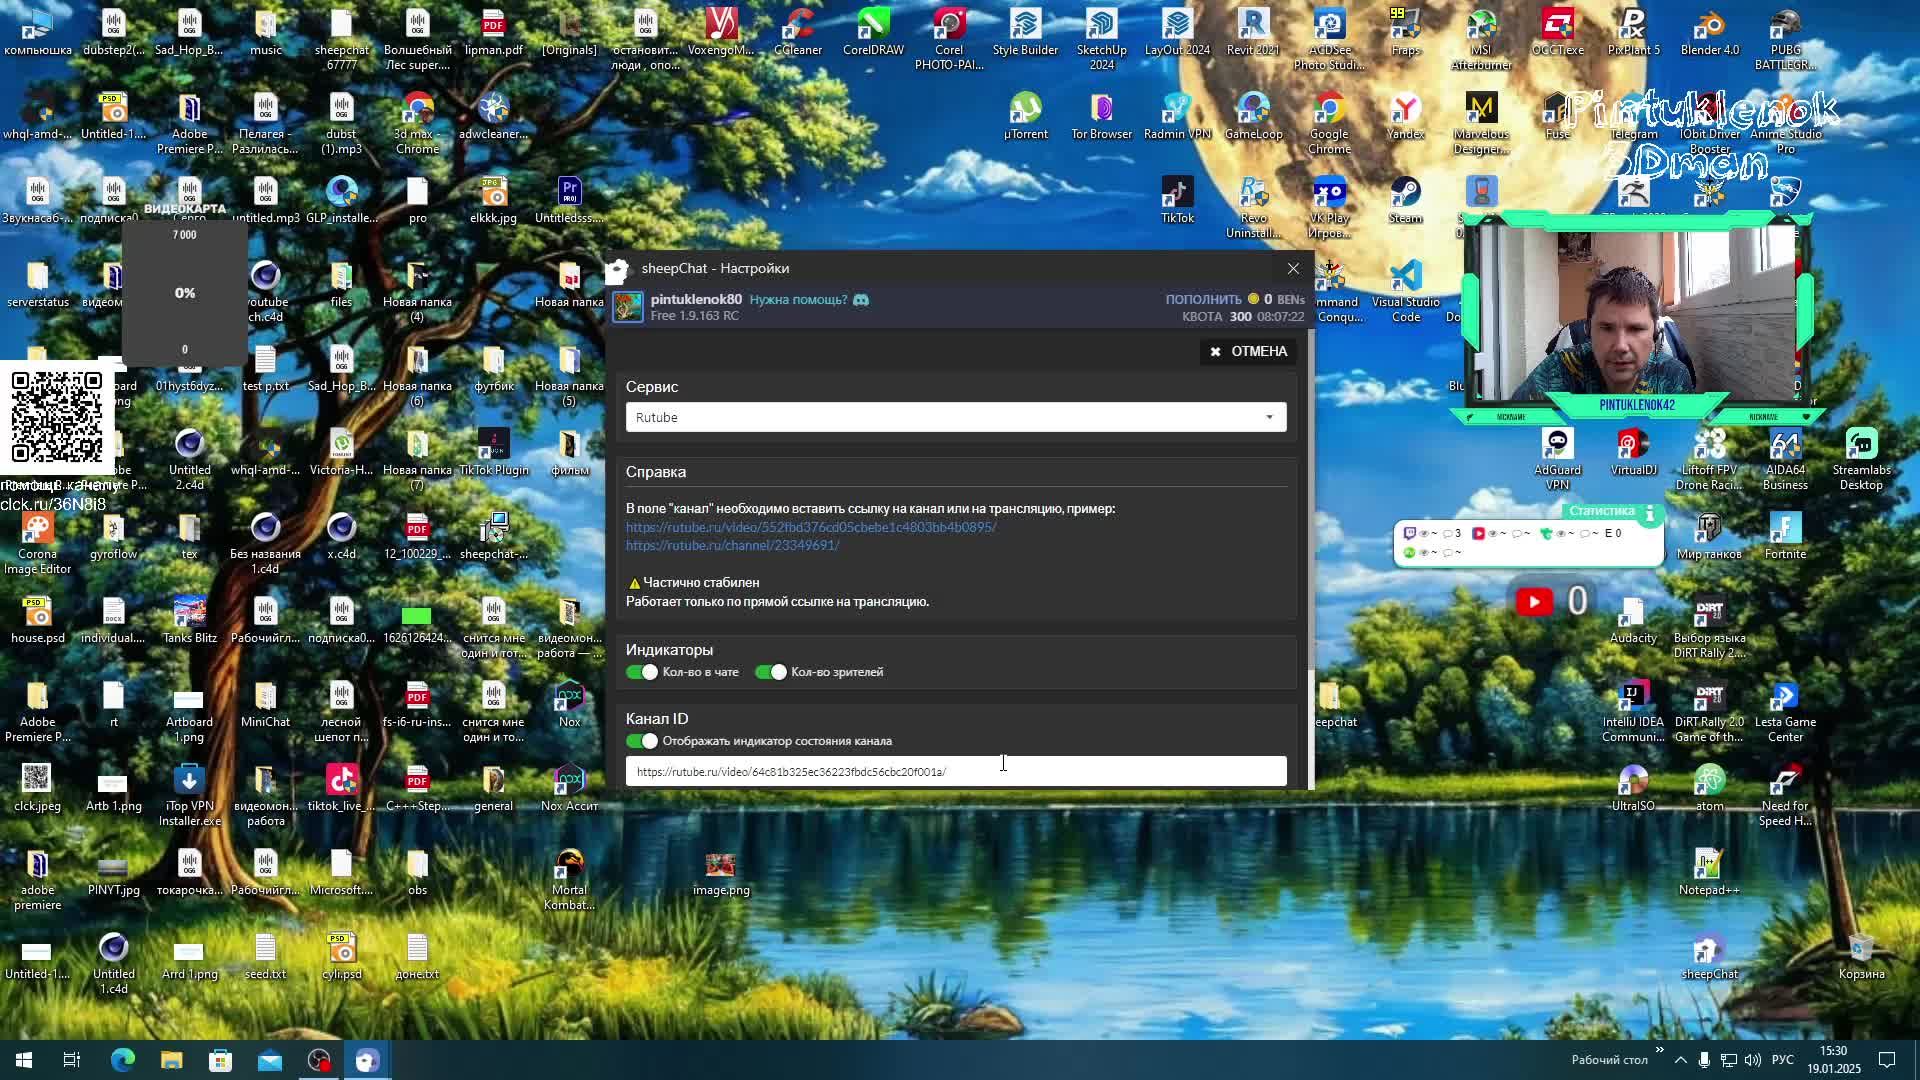
Task: Open the Сервис Rutube dropdown
Action: [x=955, y=417]
